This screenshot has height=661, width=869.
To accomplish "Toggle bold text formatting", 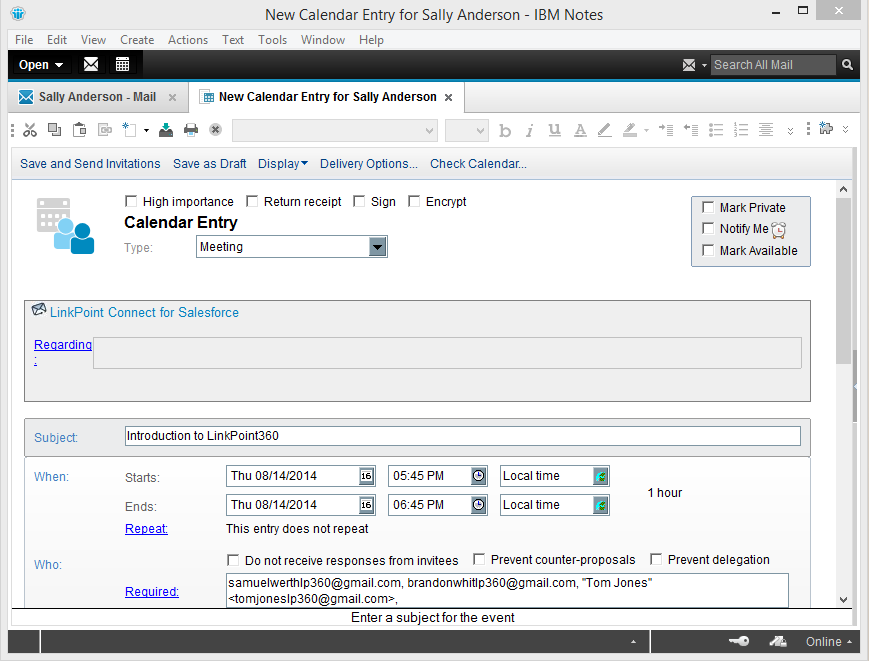I will click(x=504, y=130).
